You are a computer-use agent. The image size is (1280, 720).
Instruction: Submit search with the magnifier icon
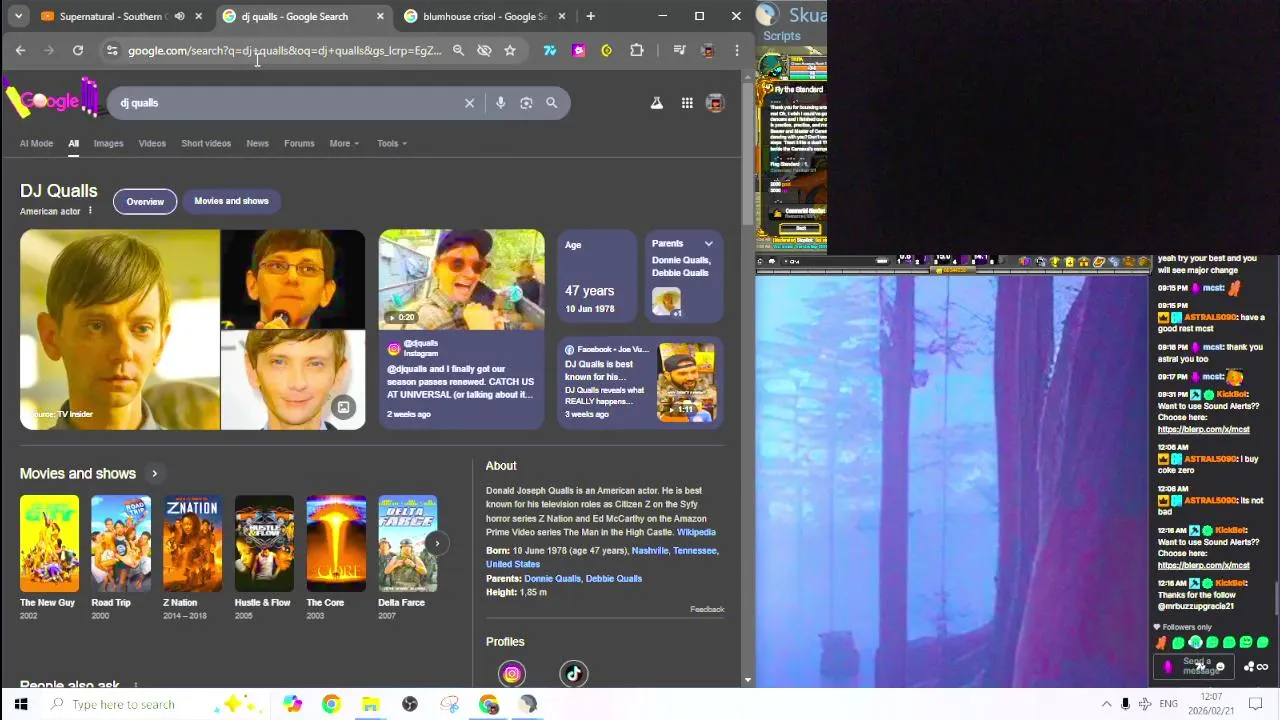pyautogui.click(x=551, y=103)
